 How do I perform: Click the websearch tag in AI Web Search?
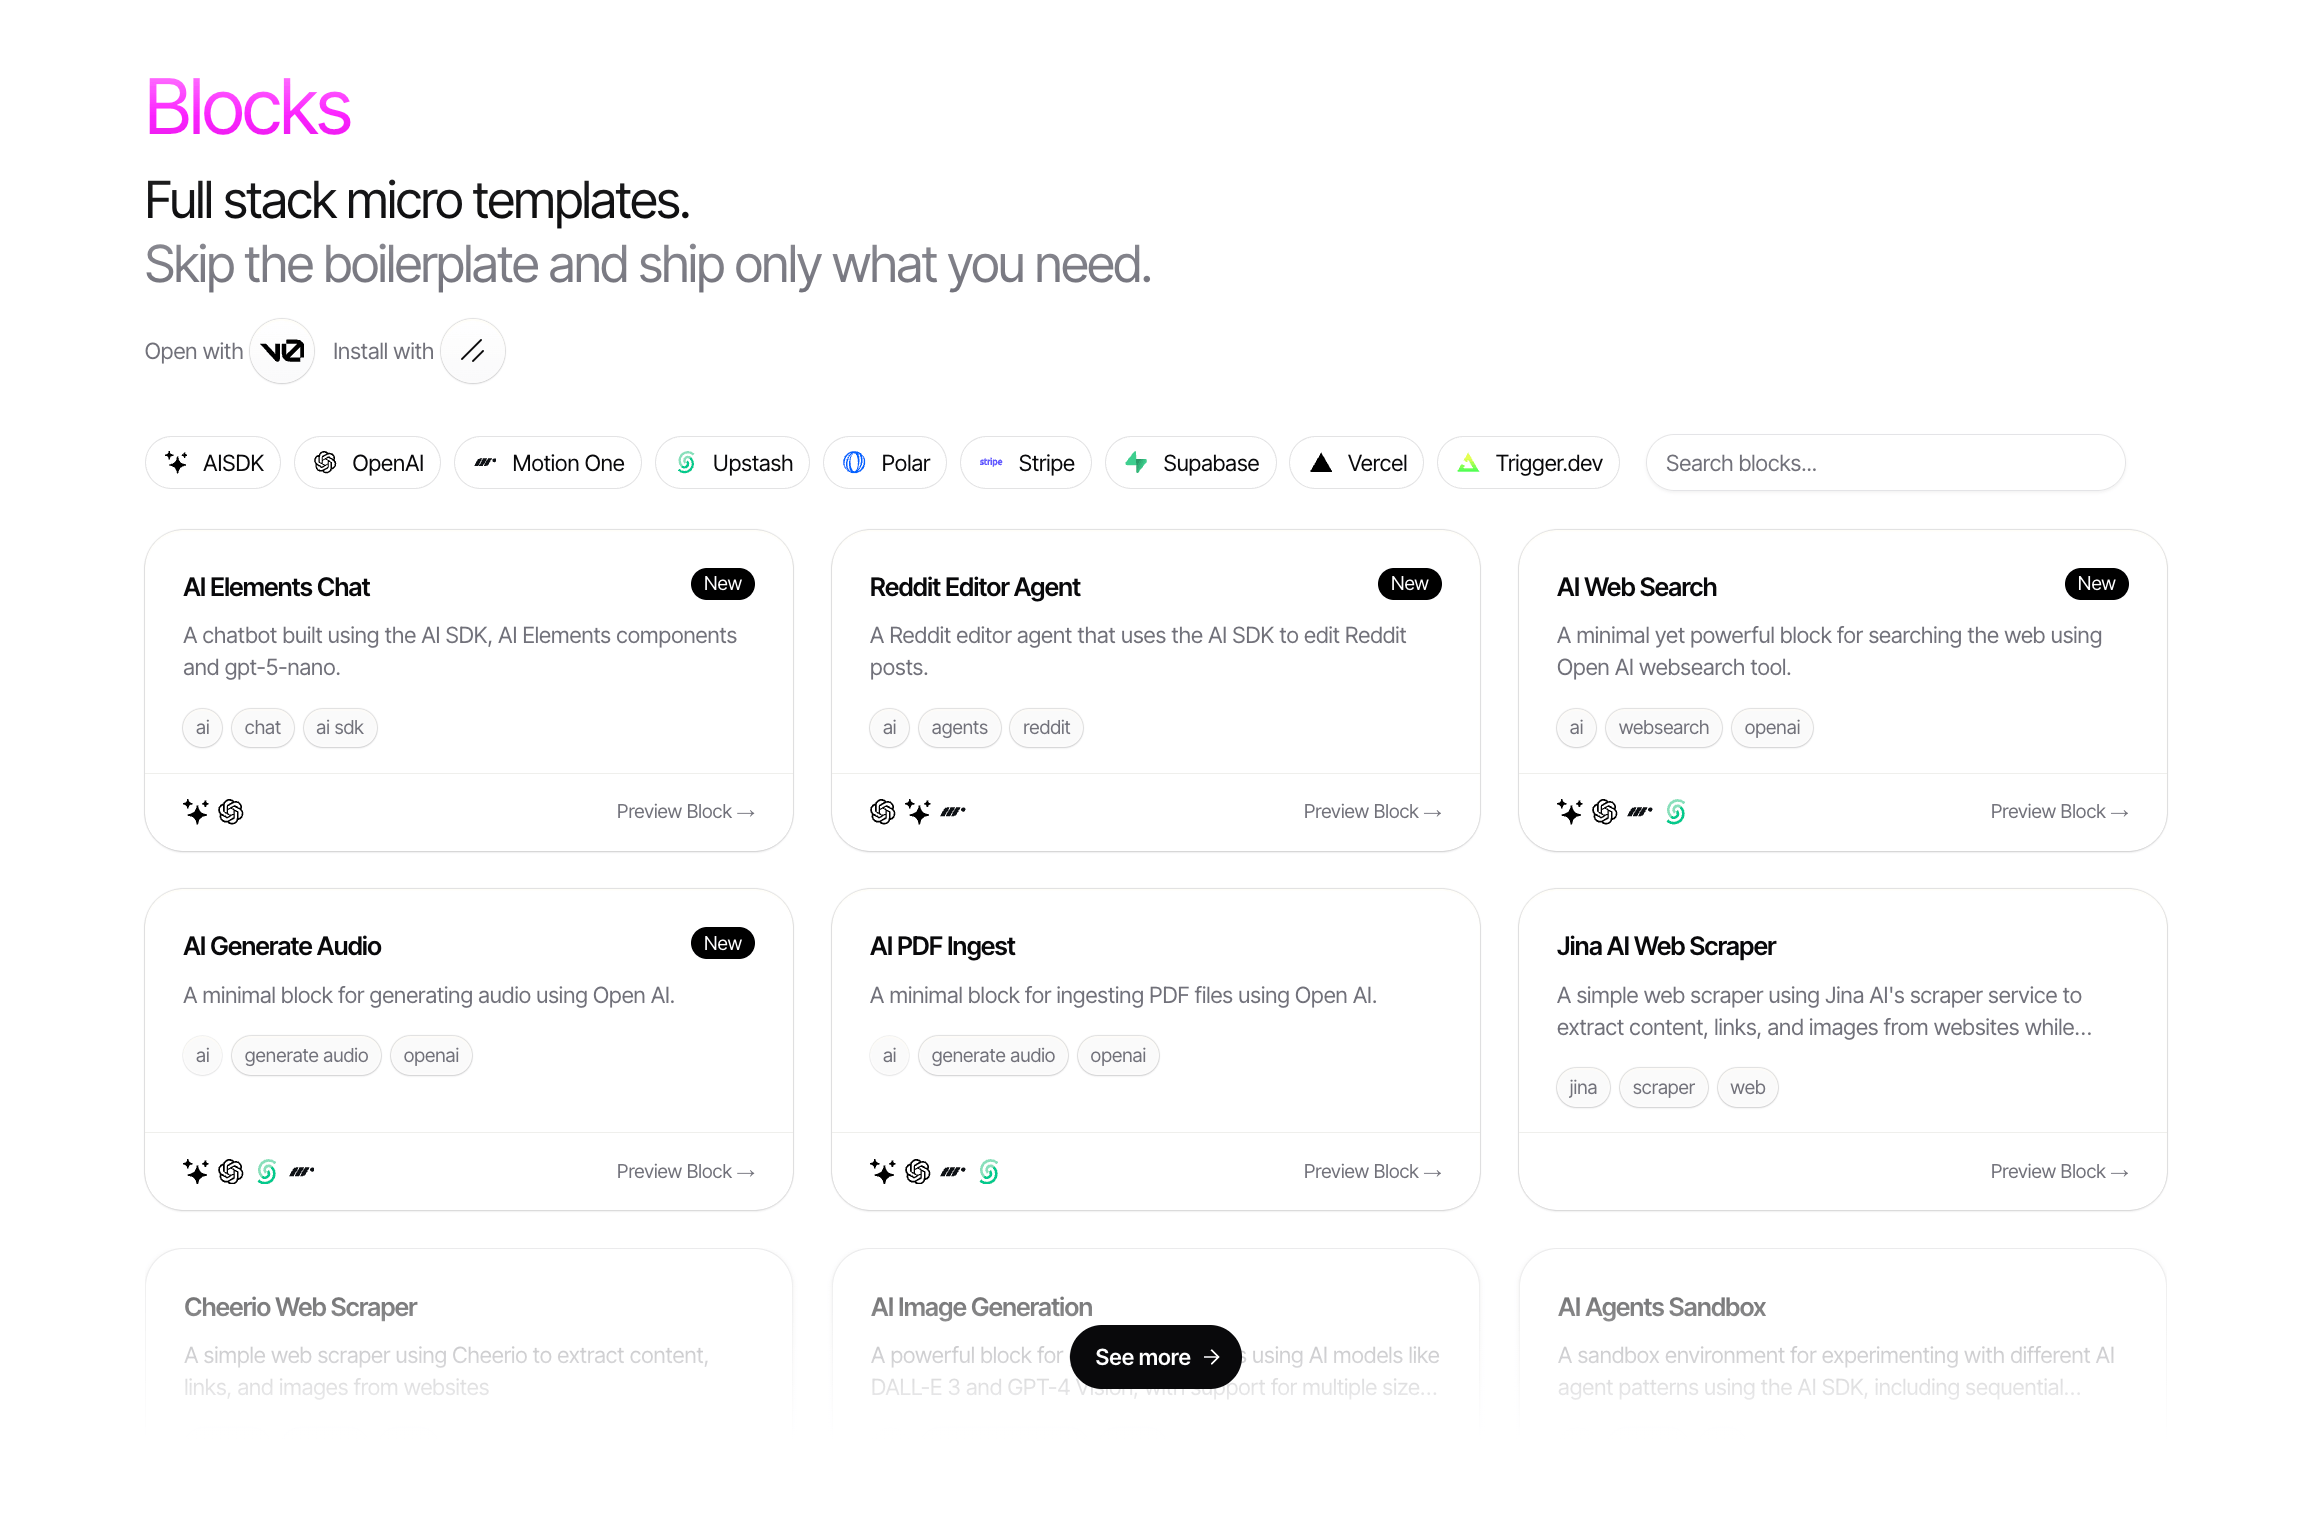(1664, 728)
